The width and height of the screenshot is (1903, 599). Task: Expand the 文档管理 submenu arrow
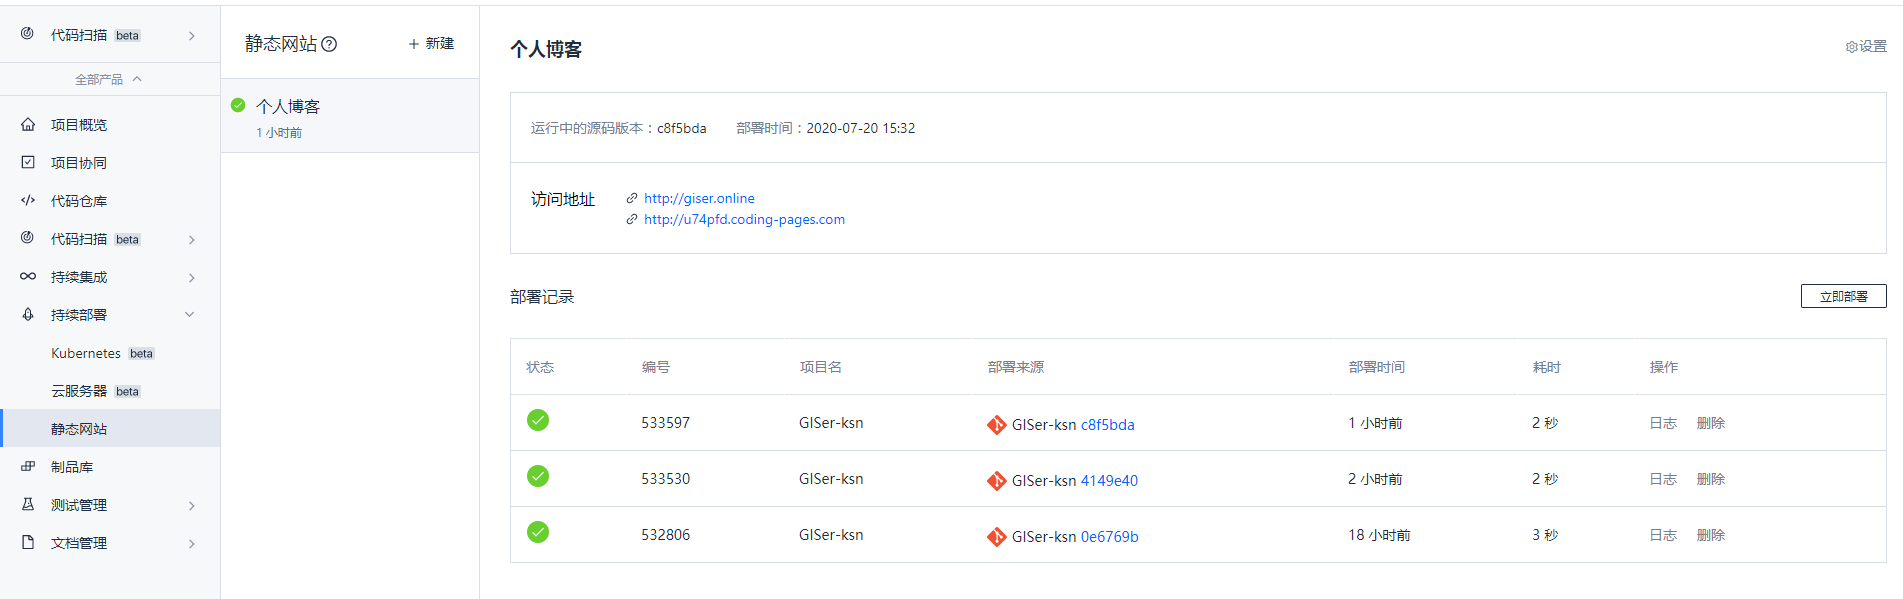[x=191, y=544]
